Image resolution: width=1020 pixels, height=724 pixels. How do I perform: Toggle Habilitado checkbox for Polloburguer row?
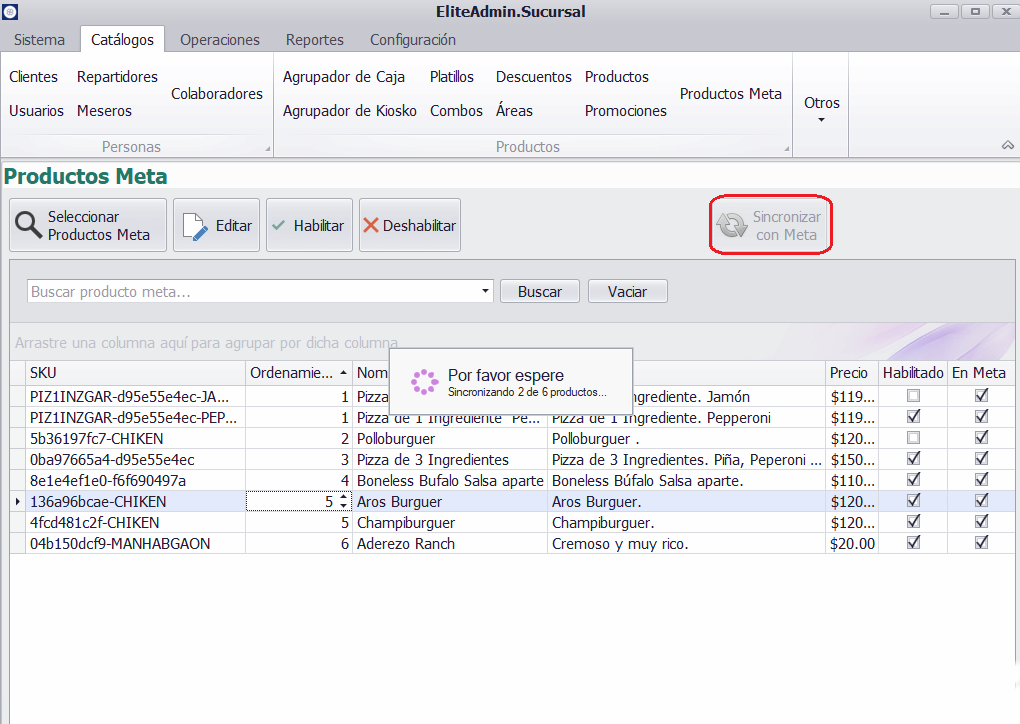(x=912, y=438)
